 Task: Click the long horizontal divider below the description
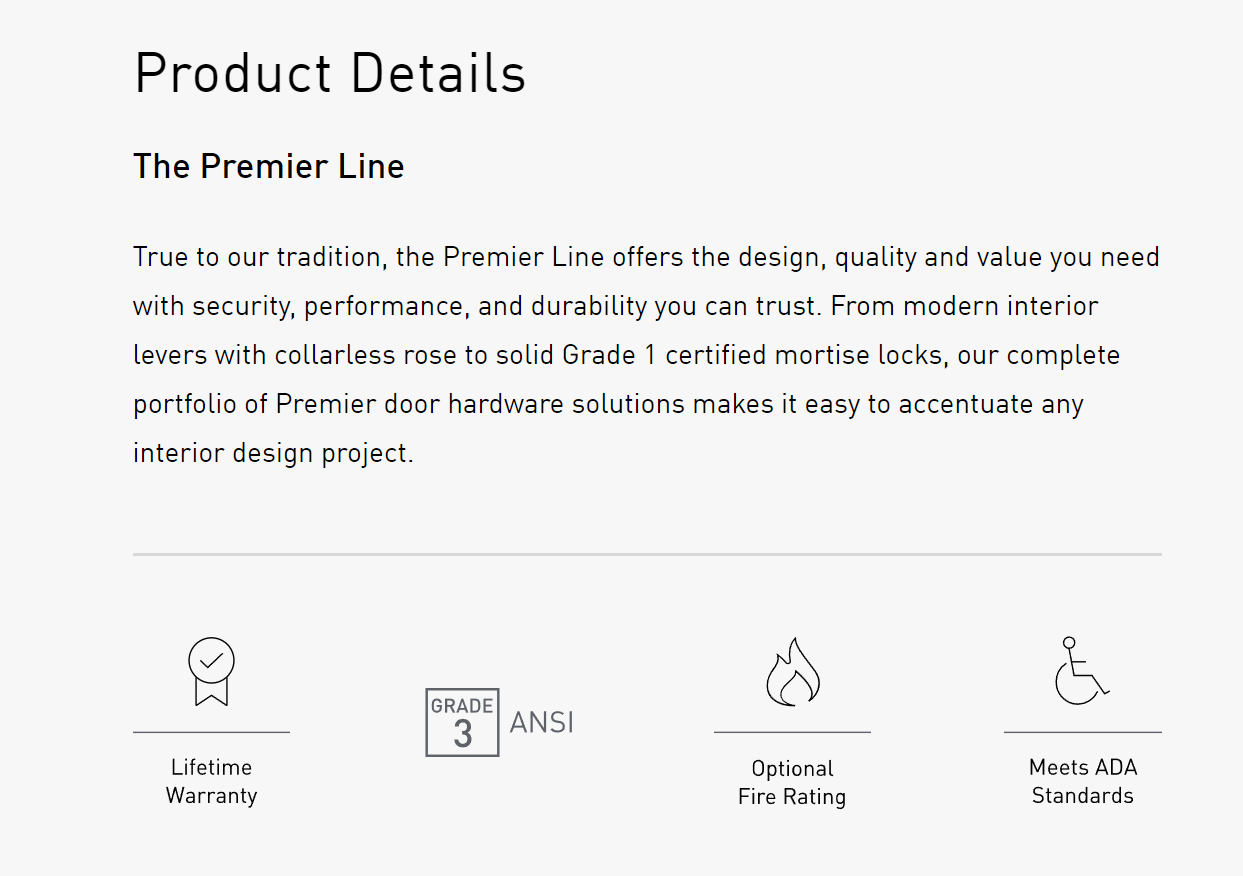[x=647, y=554]
